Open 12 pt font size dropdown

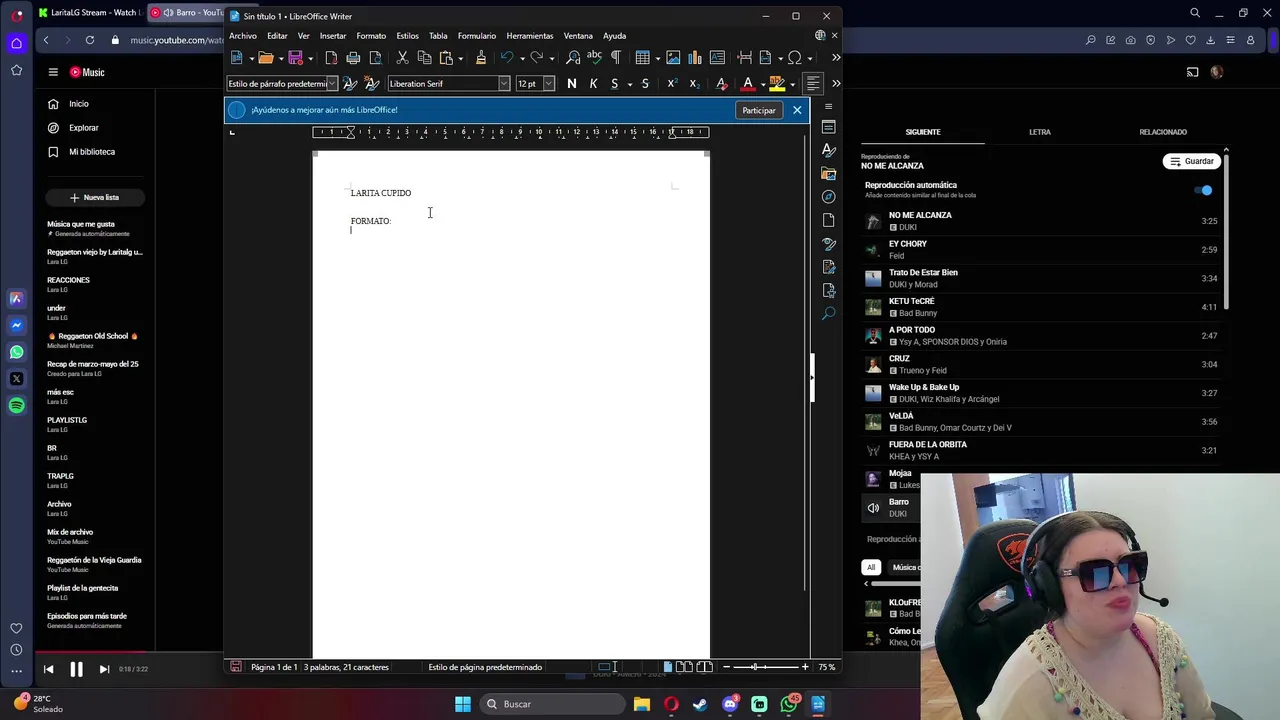click(549, 84)
